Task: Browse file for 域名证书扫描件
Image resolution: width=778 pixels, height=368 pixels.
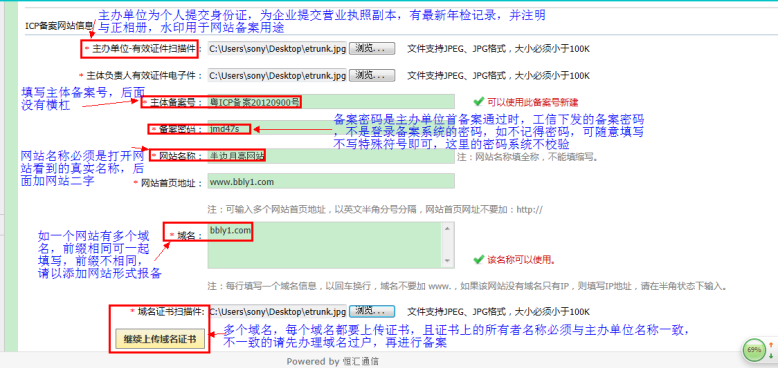Action: (x=372, y=311)
